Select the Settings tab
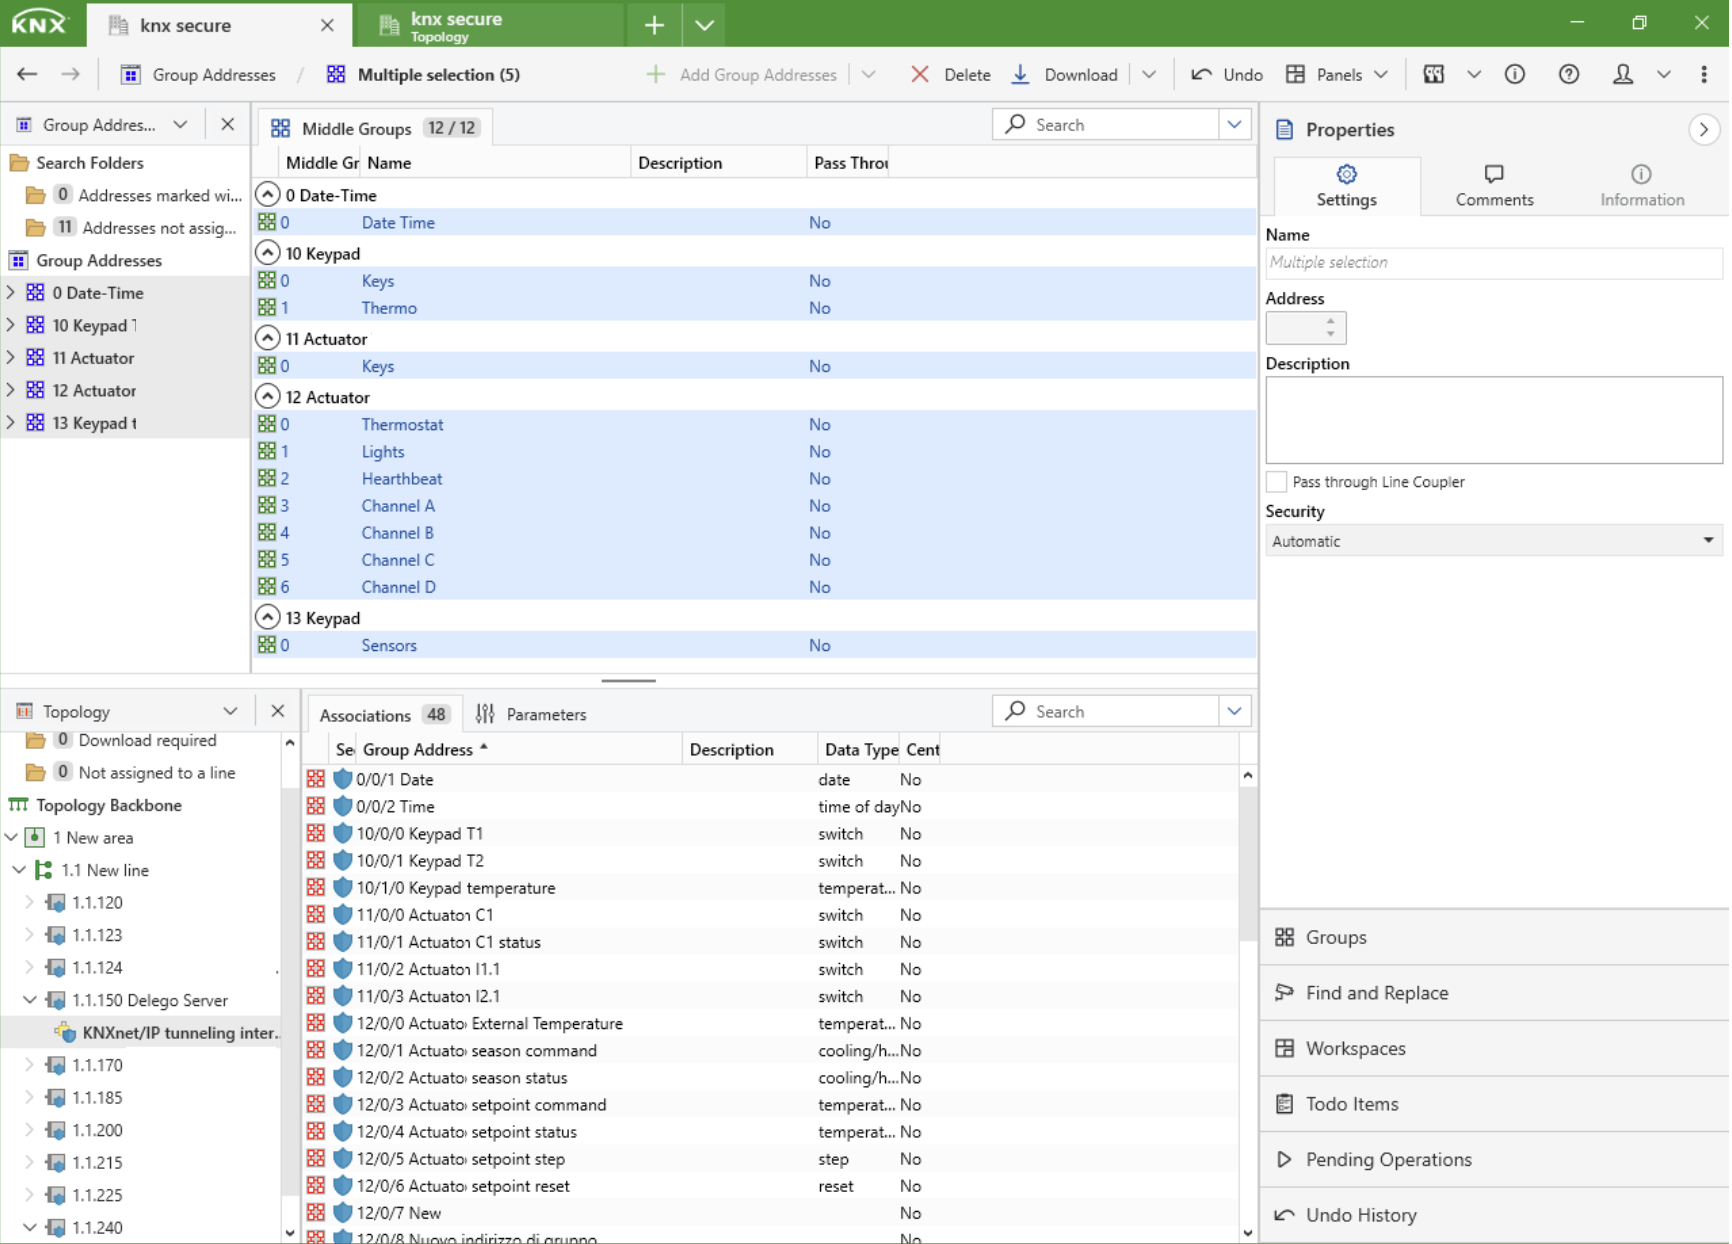Screen dimensions: 1732x1244 1346,186
